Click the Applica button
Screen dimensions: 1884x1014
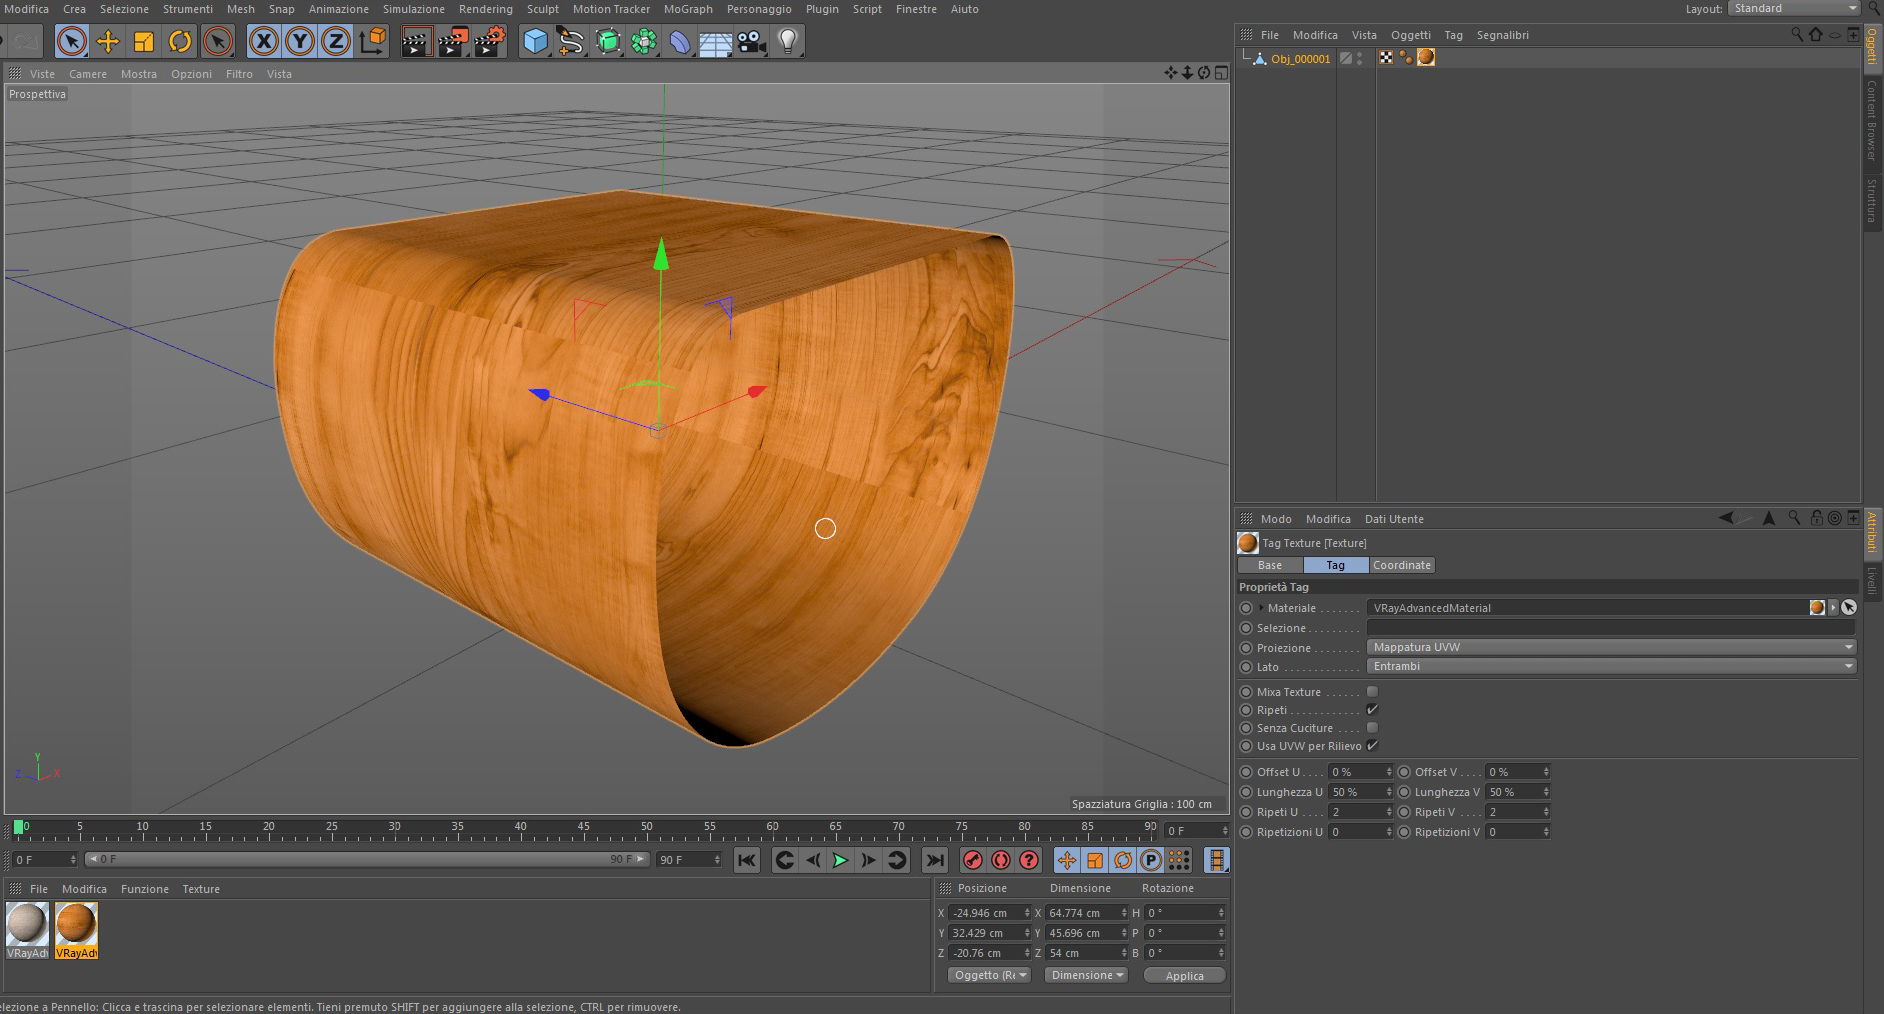click(x=1184, y=976)
